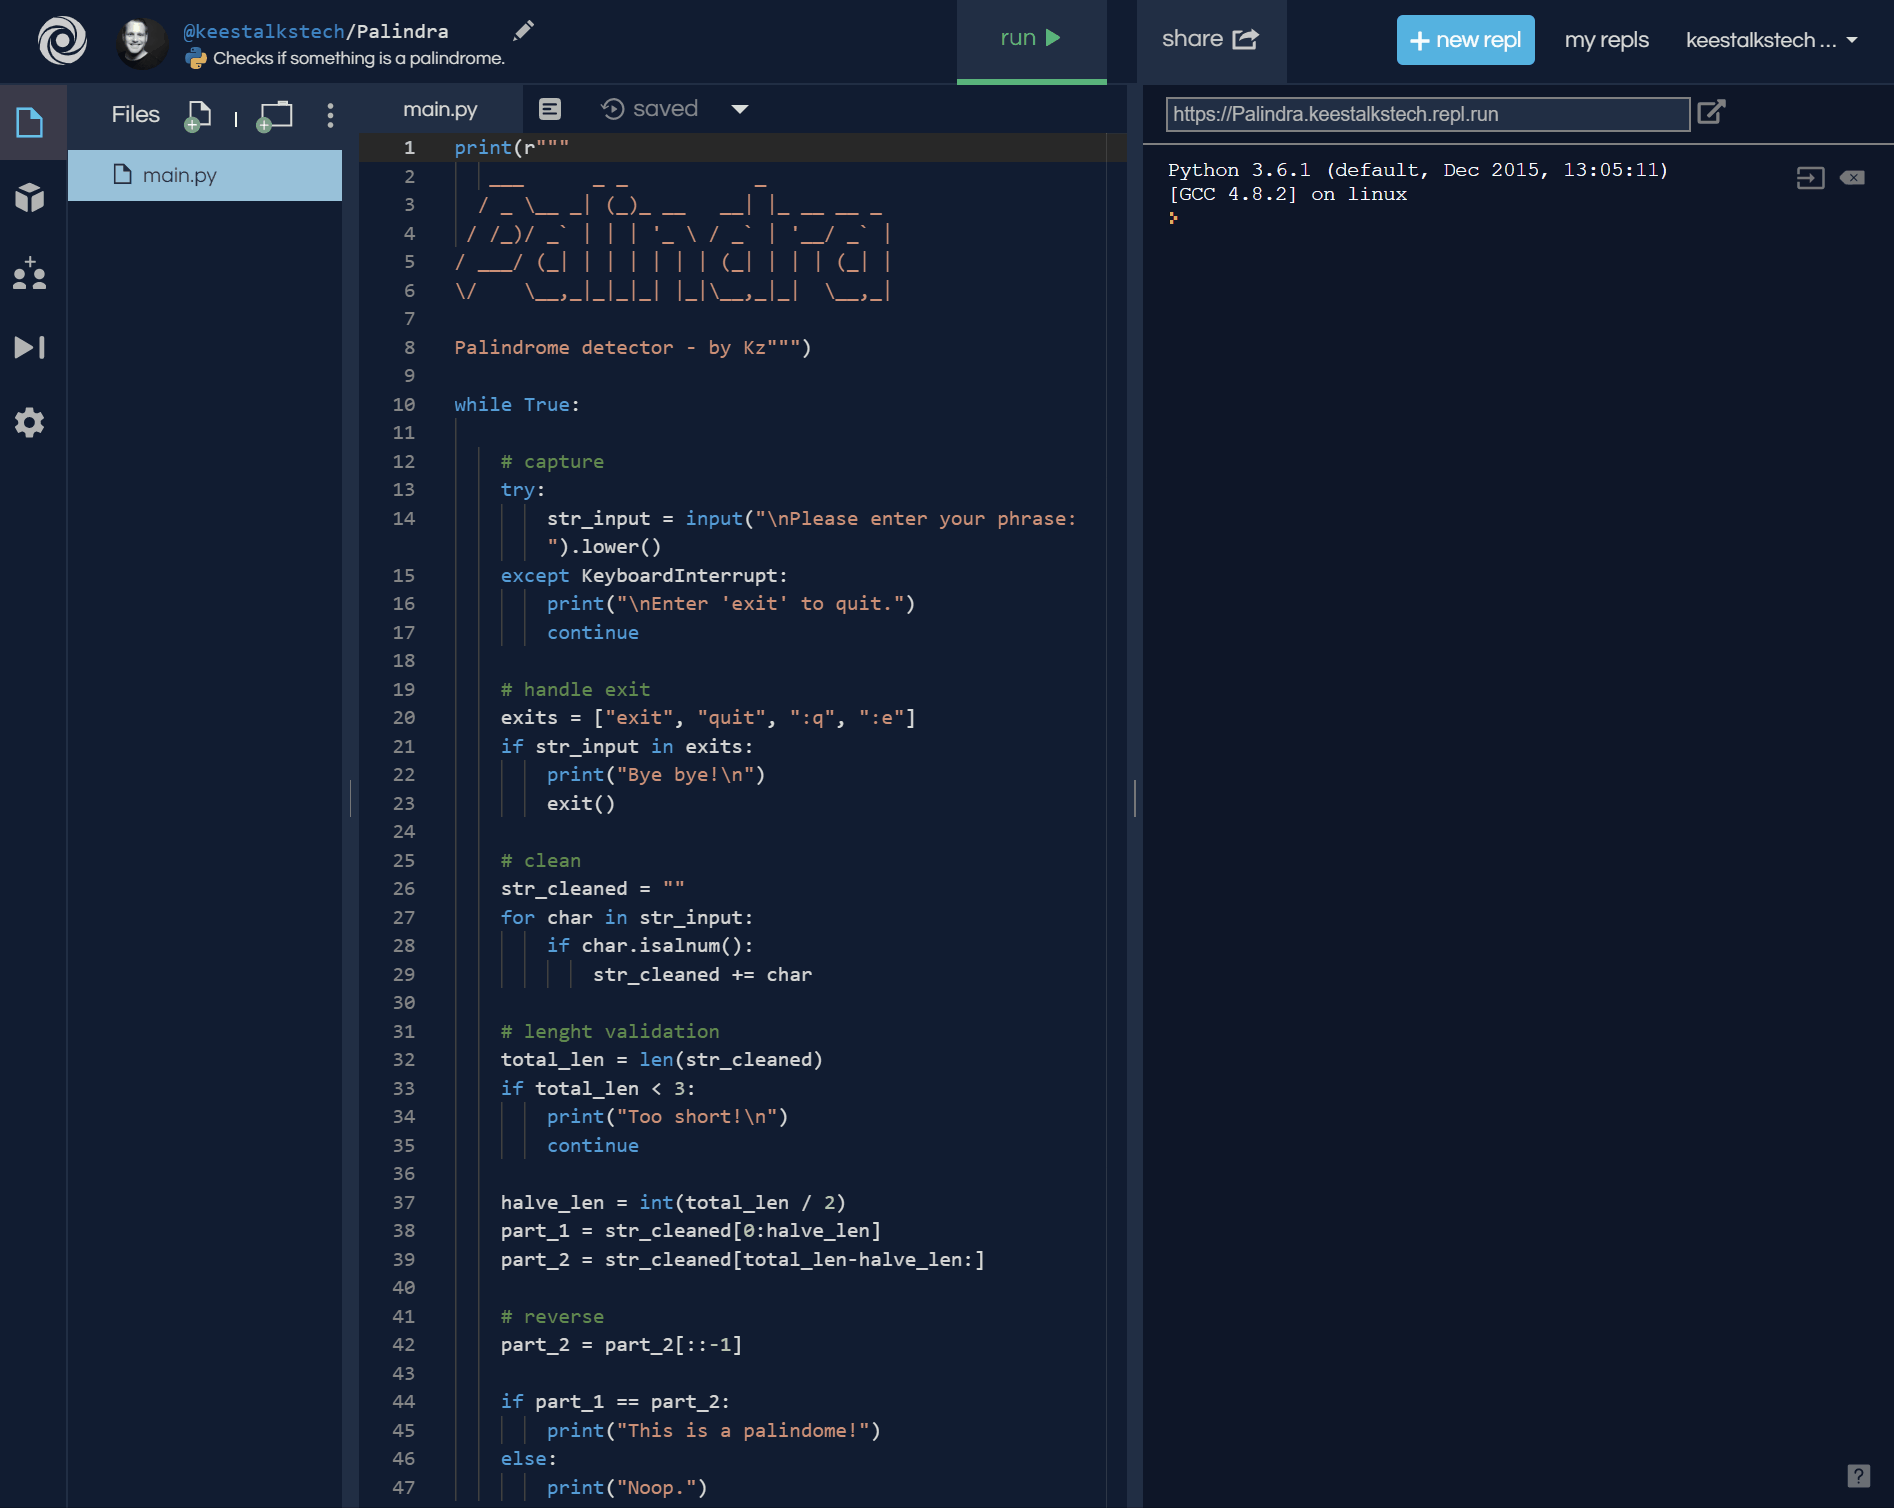Click the Replit logo
Viewport: 1894px width, 1508px height.
click(x=61, y=41)
